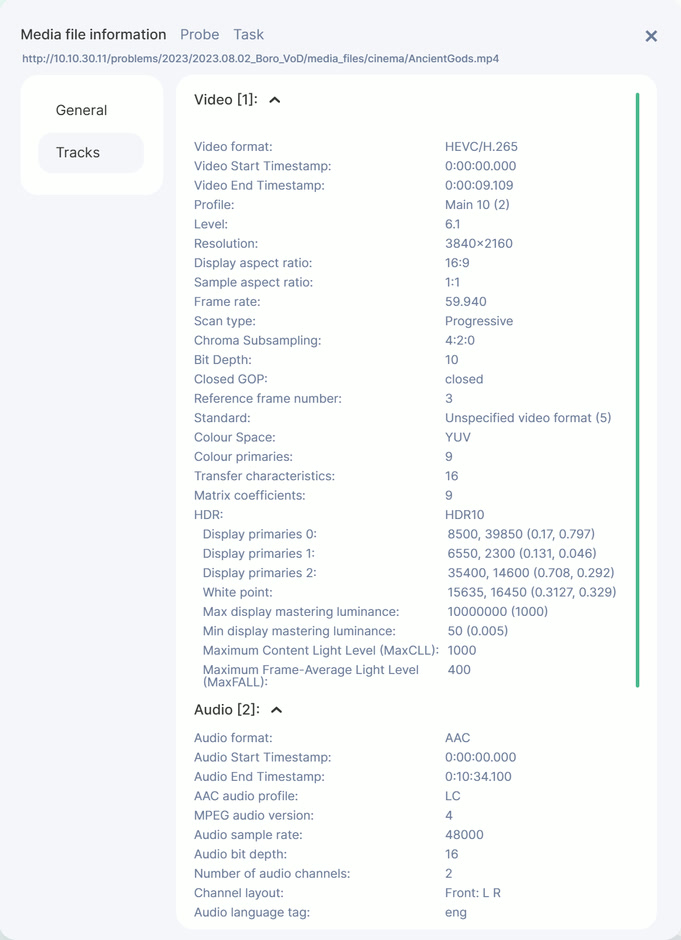This screenshot has width=681, height=940.
Task: Click the Audio [2] section heading
Action: tap(226, 710)
